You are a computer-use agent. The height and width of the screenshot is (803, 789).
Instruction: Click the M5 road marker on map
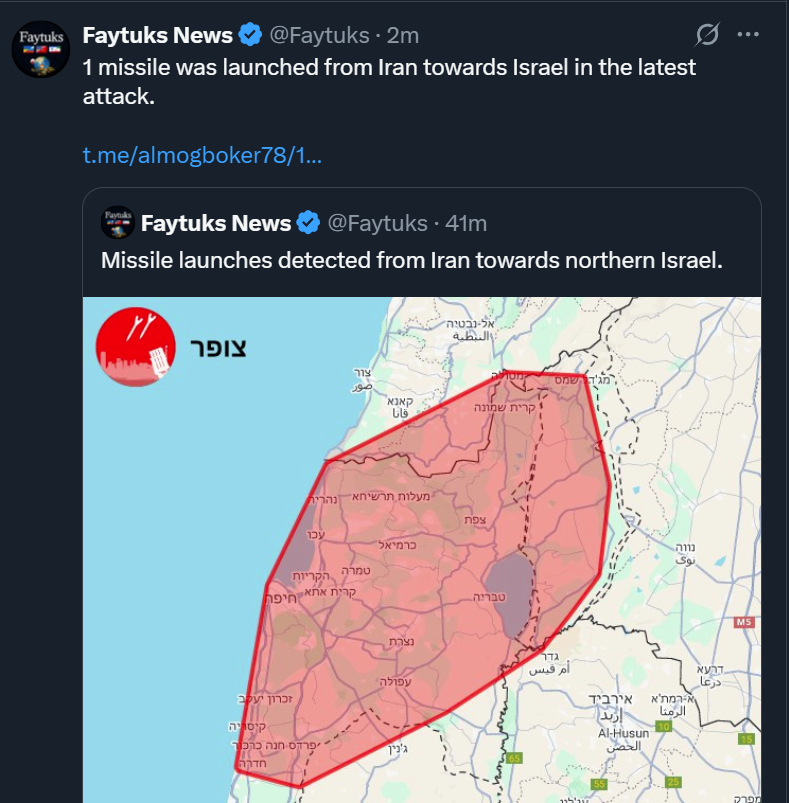(744, 622)
